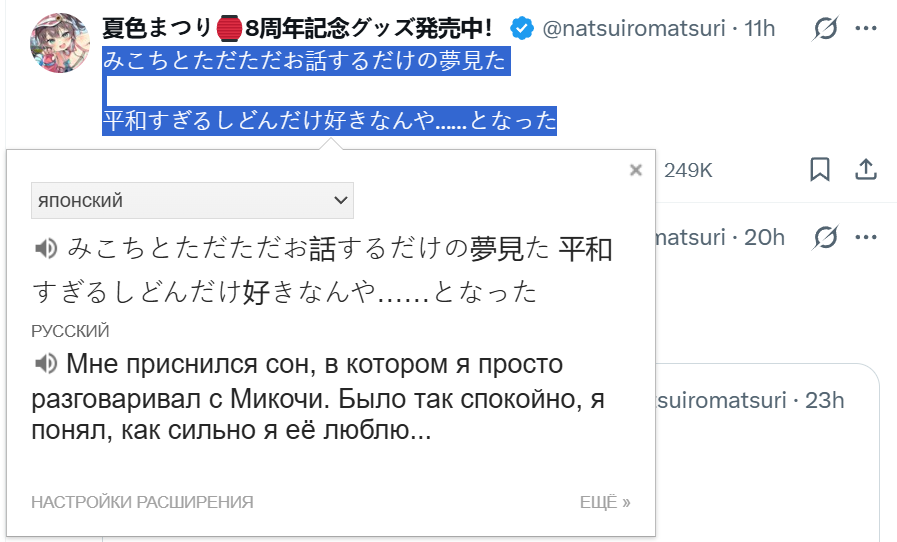Click the Grok icon on the 20h tweet
Image resolution: width=897 pixels, height=542 pixels.
(x=825, y=237)
